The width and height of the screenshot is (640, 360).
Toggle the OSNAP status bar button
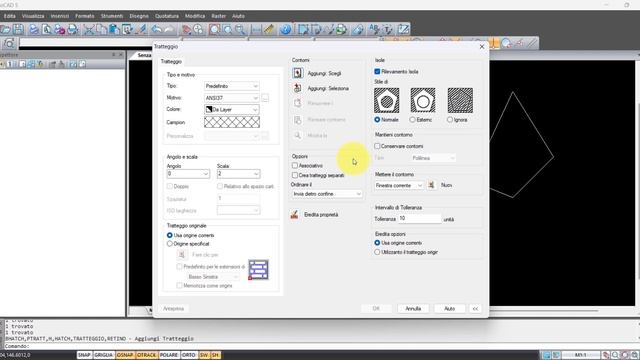point(125,355)
